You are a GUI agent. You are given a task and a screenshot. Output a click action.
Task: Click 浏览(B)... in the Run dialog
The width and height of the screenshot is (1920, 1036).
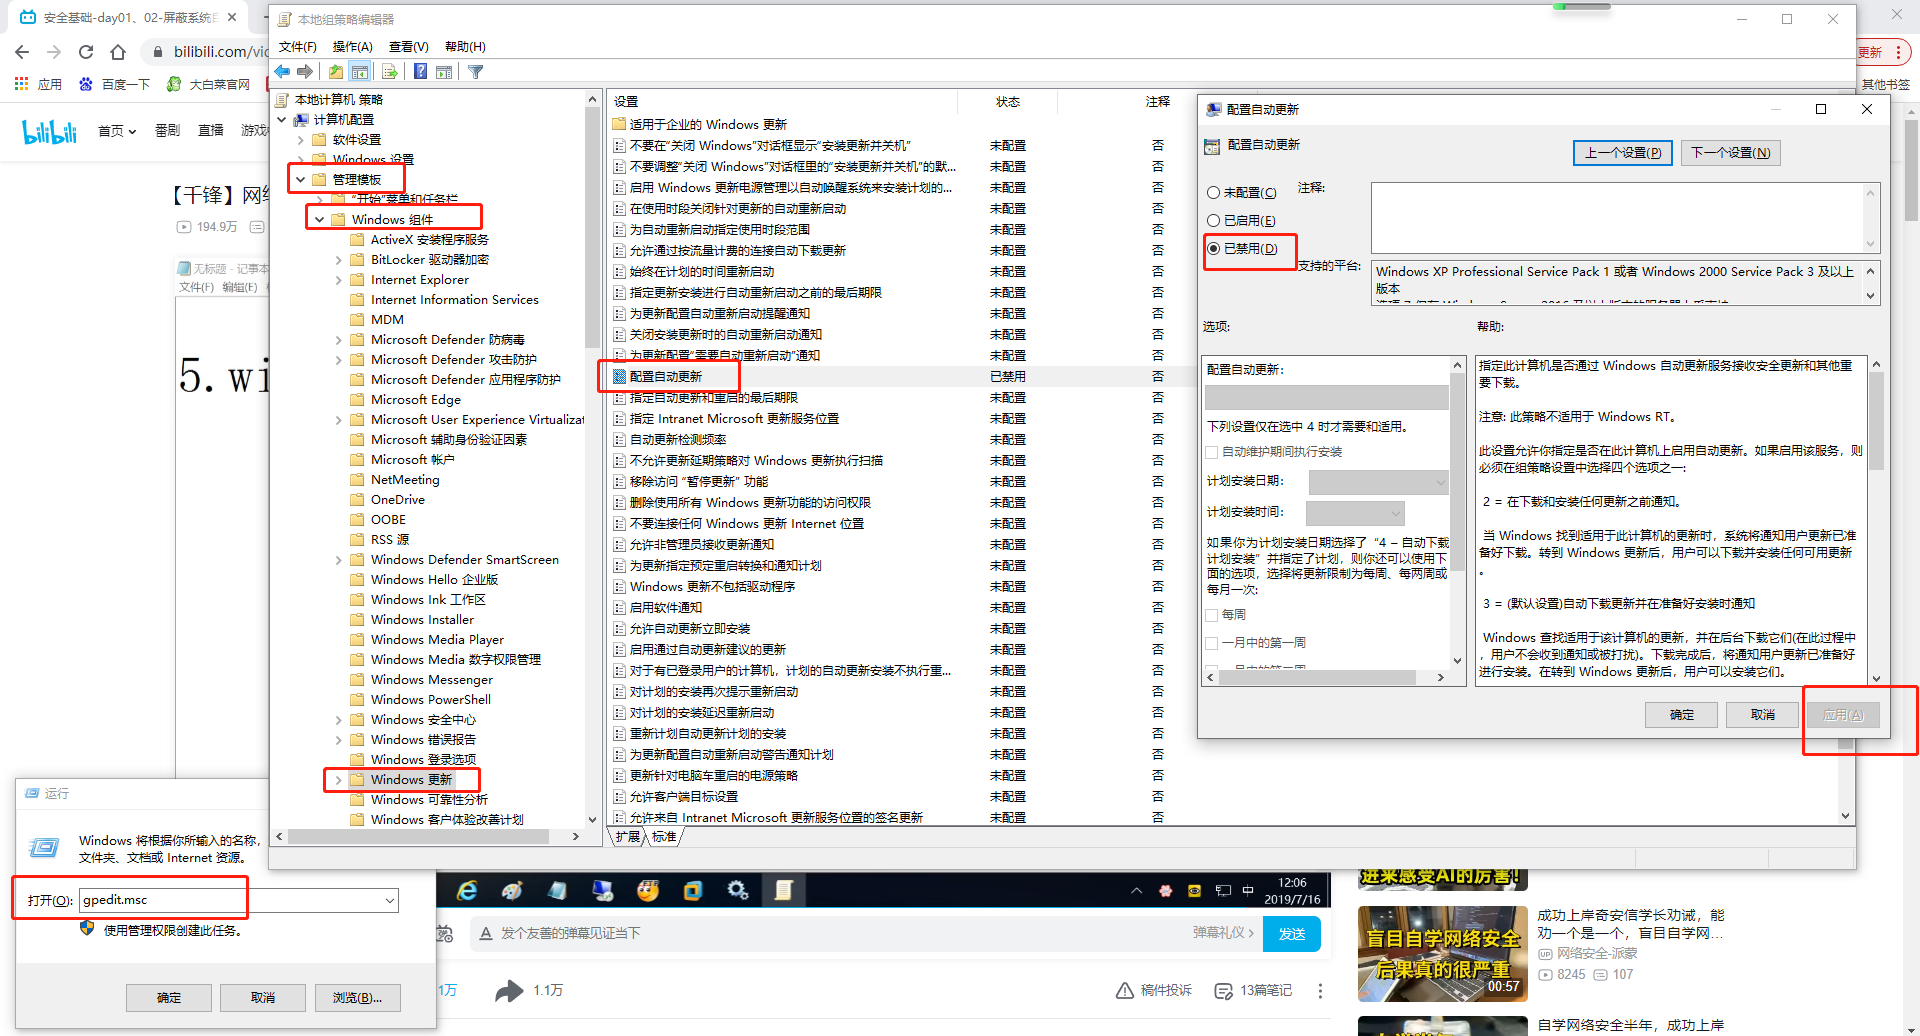pyautogui.click(x=357, y=998)
